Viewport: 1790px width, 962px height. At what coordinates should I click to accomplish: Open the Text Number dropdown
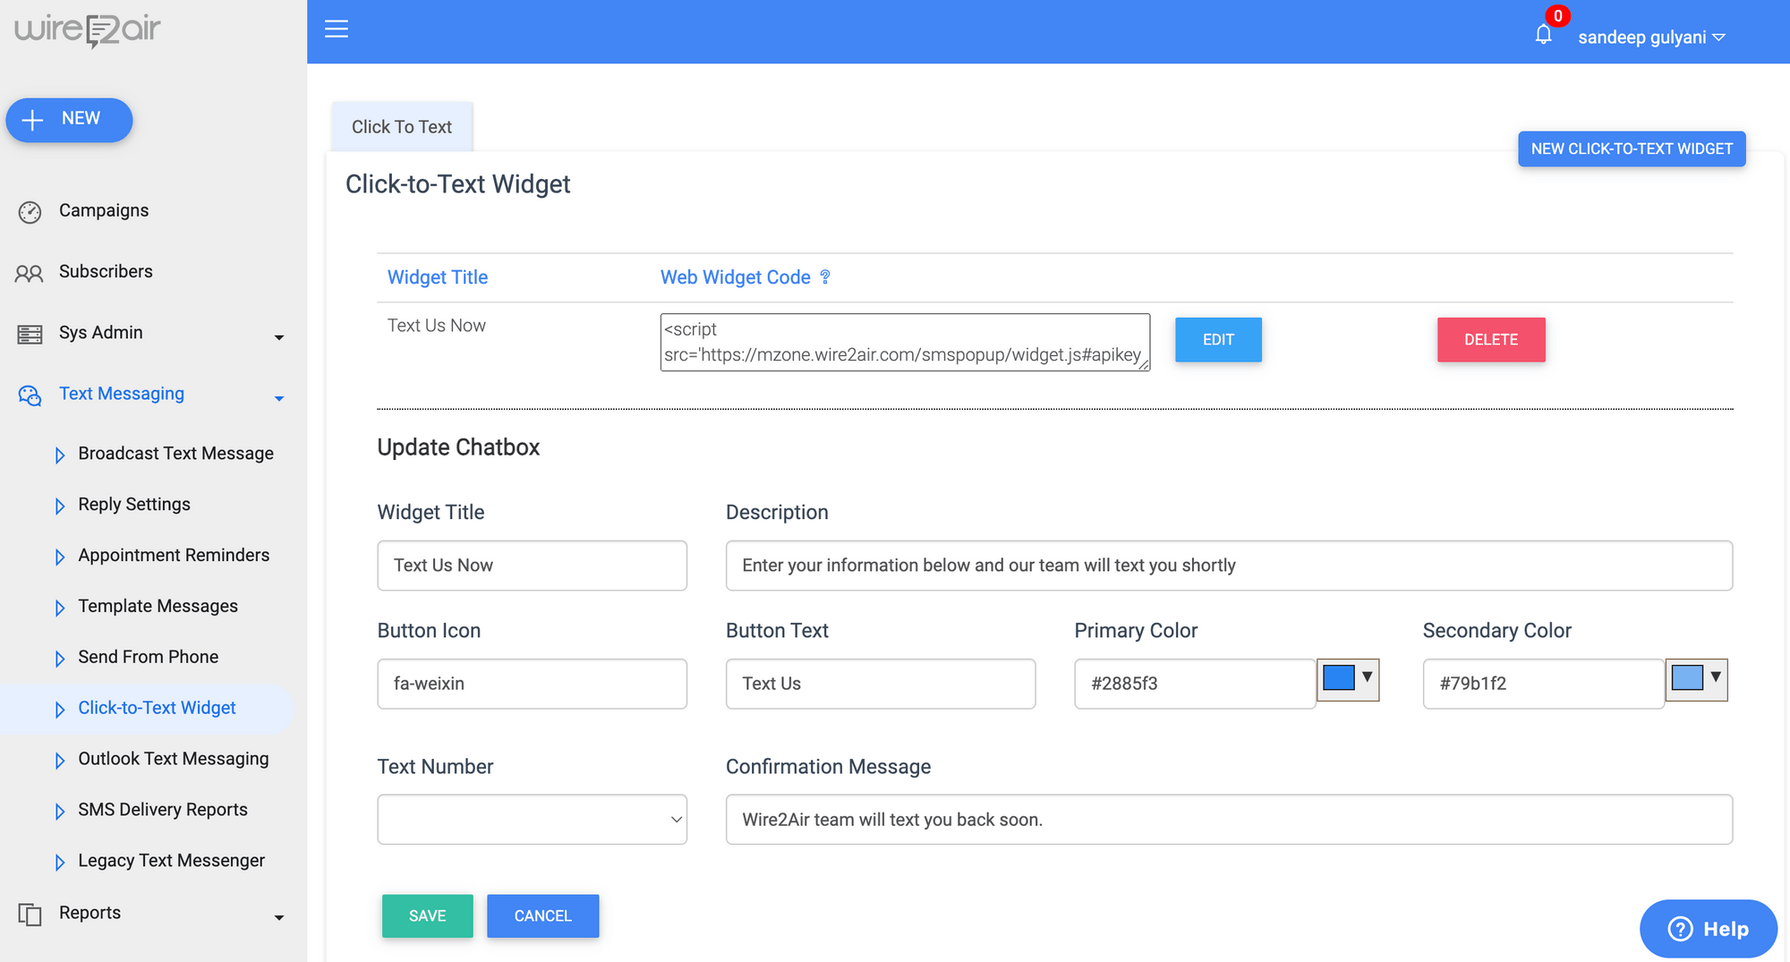tap(532, 819)
